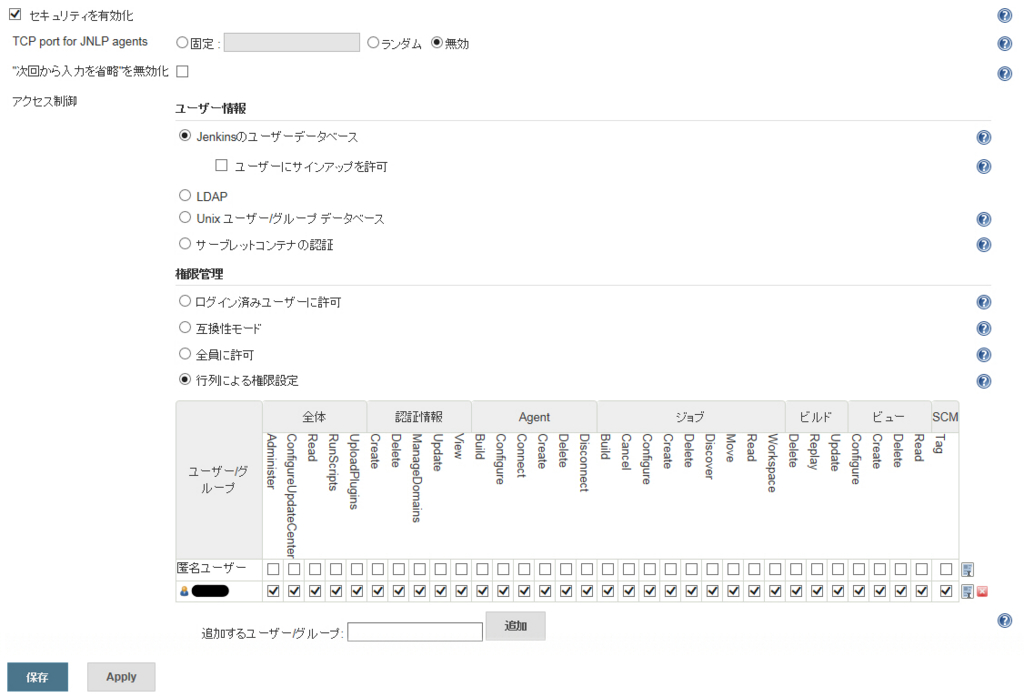The width and height of the screenshot is (1024, 697).
Task: Open help for 全員に許可
Action: coord(984,355)
